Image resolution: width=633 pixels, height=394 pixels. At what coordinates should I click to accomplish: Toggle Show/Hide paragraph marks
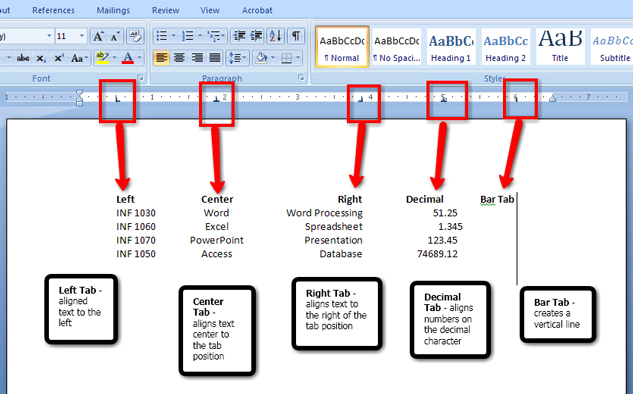pyautogui.click(x=296, y=36)
